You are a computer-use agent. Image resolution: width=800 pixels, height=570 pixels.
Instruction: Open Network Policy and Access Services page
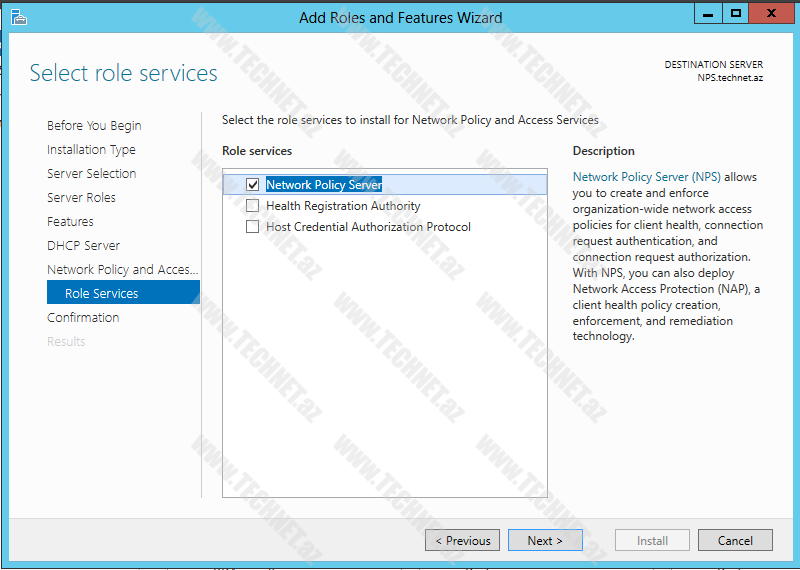coord(122,270)
